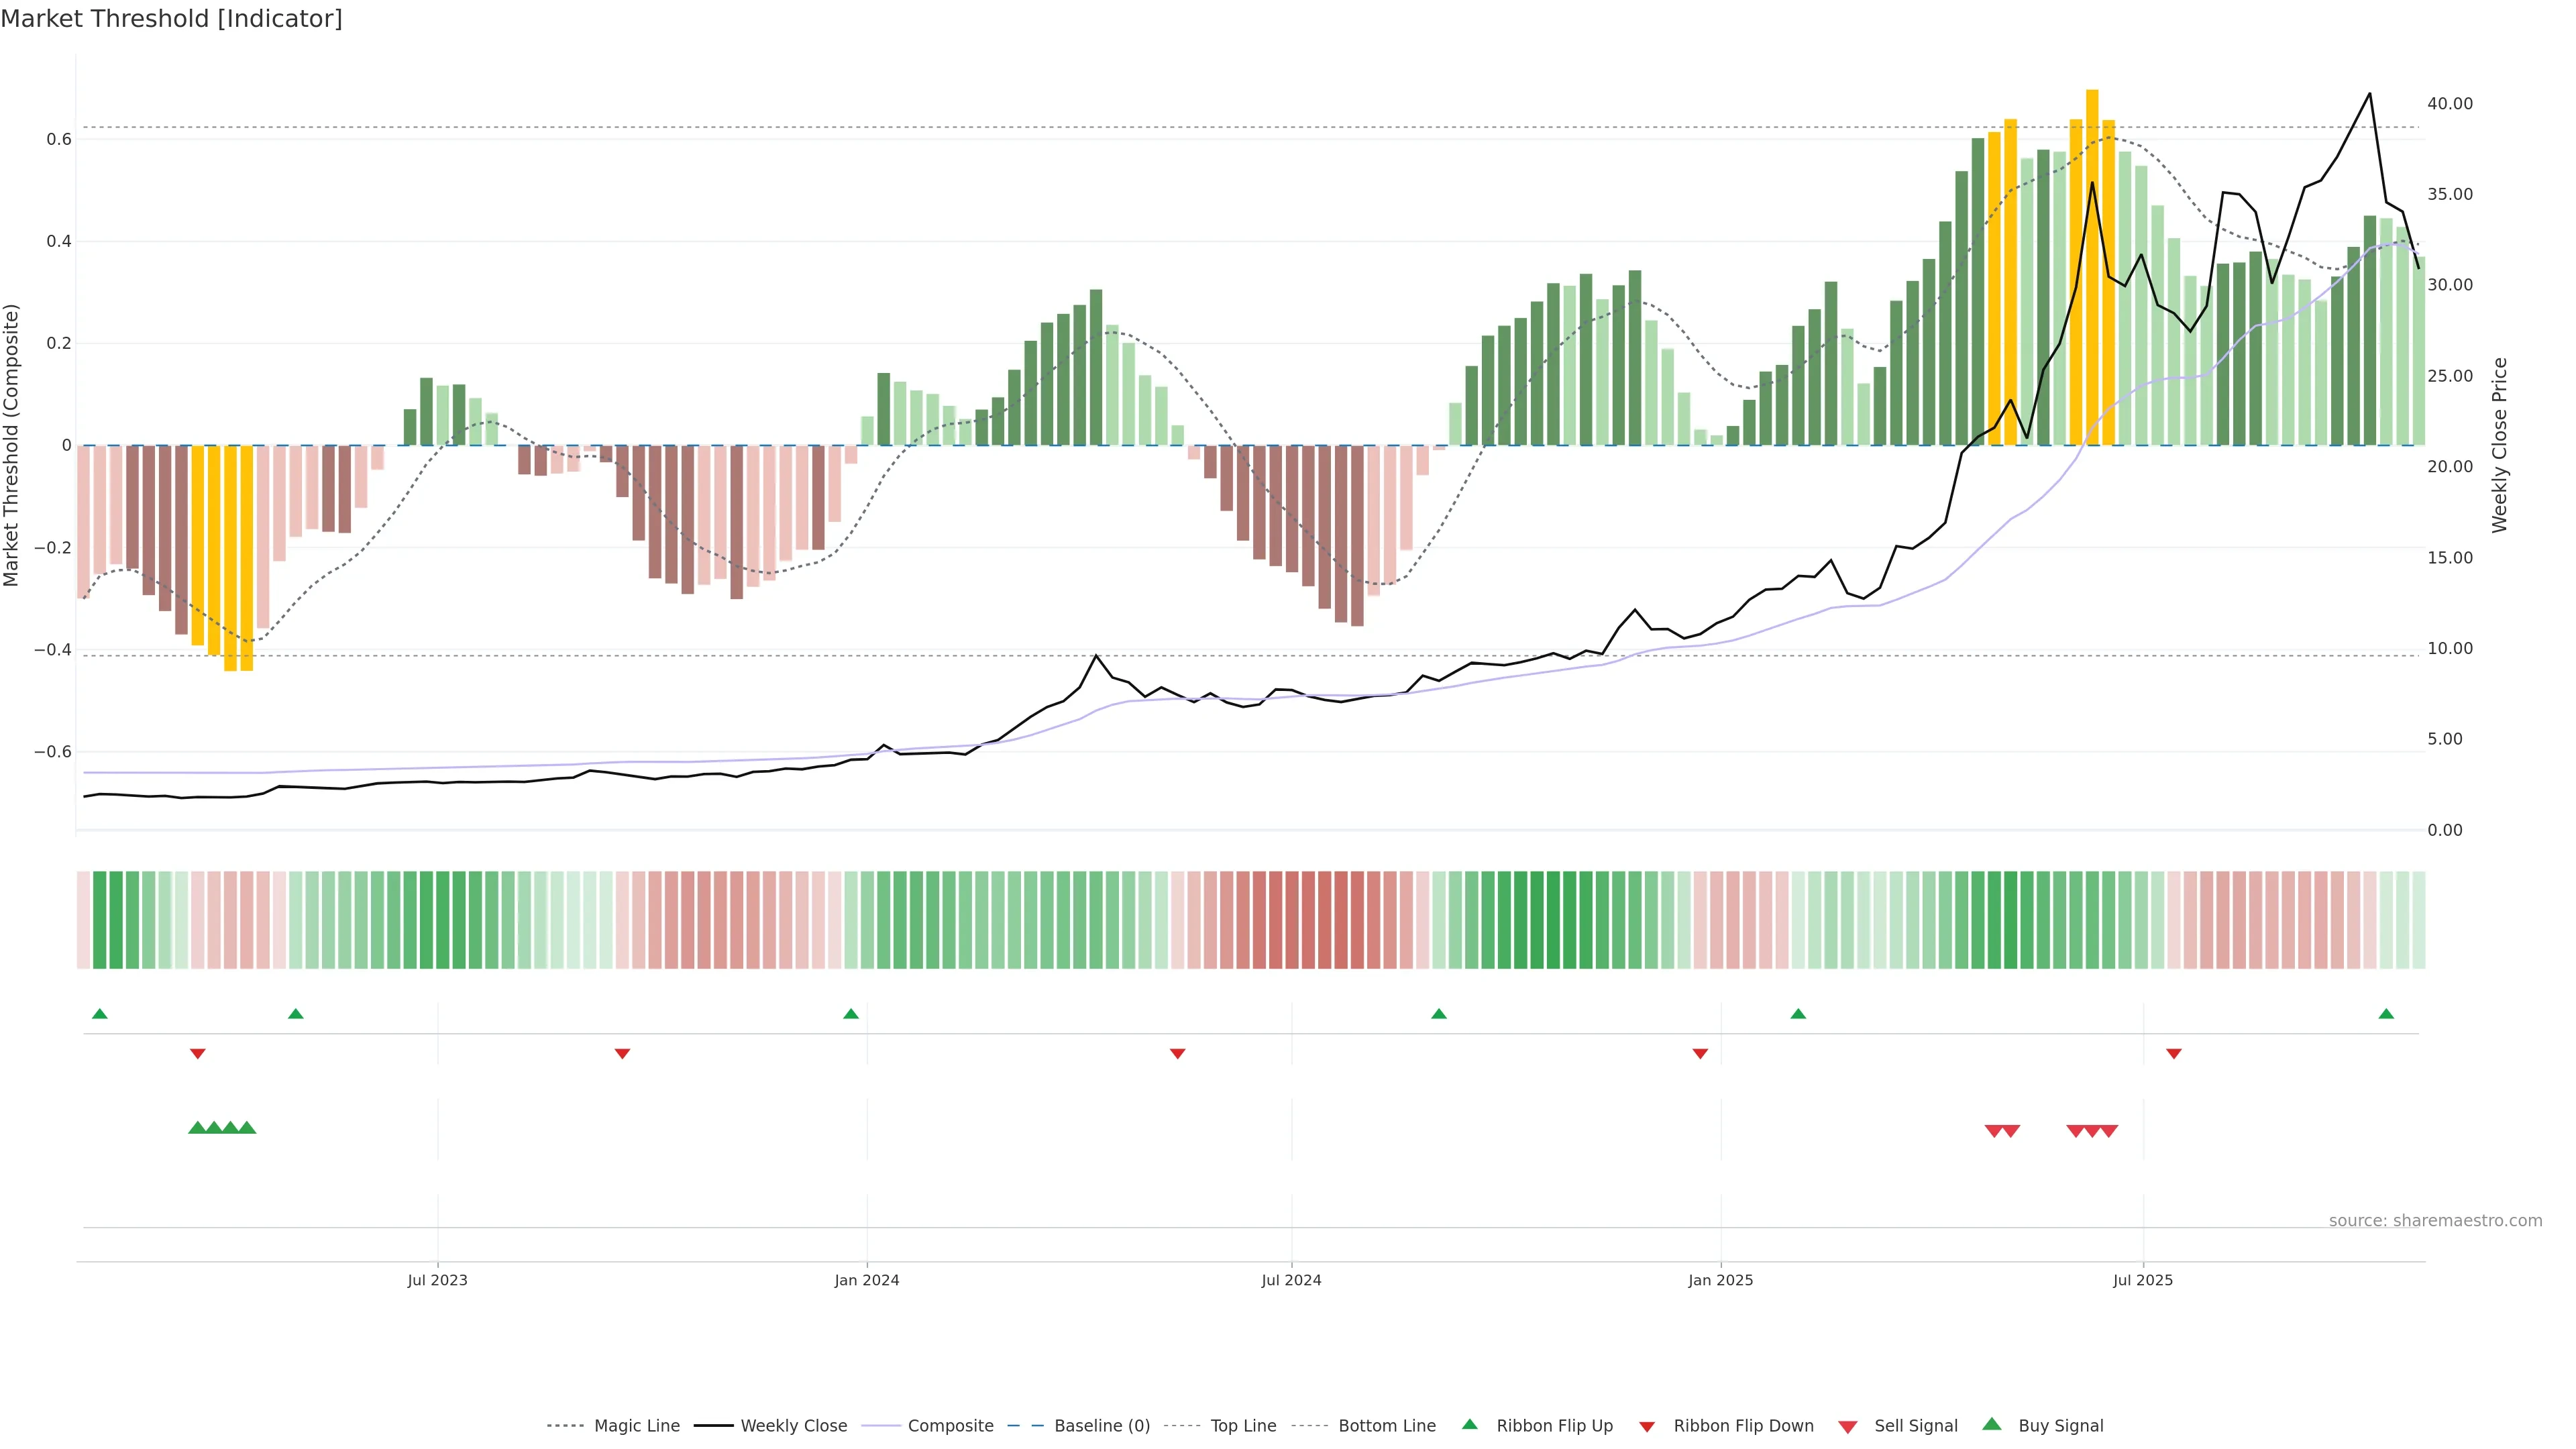Click Bottom Line legend entry
Image resolution: width=2576 pixels, height=1449 pixels.
coord(1386,1426)
